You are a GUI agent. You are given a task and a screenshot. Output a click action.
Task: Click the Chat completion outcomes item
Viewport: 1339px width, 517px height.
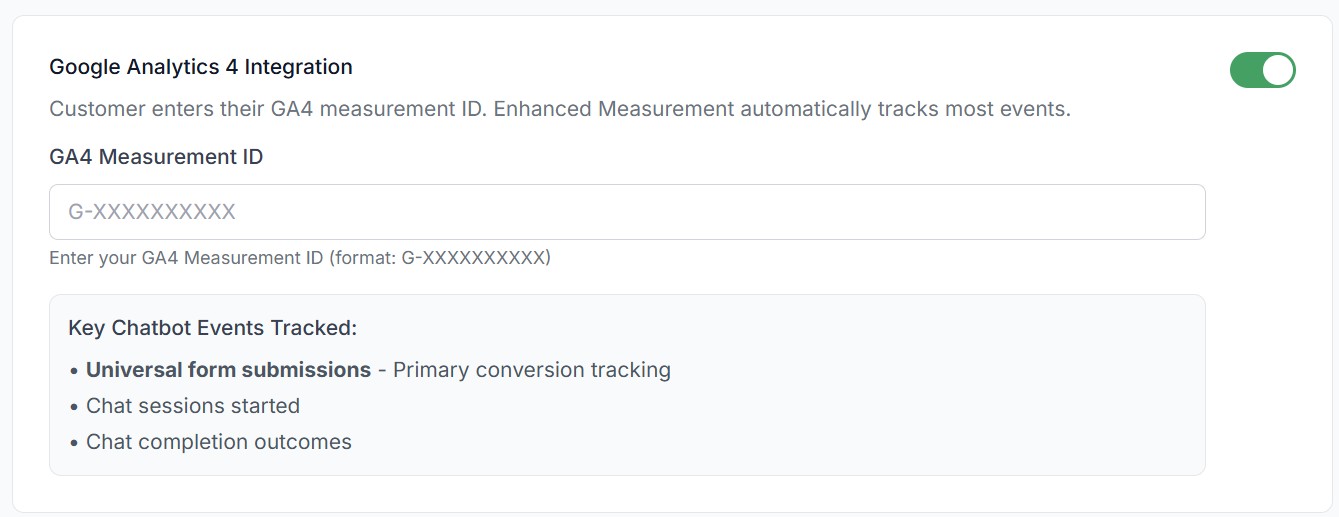point(219,442)
